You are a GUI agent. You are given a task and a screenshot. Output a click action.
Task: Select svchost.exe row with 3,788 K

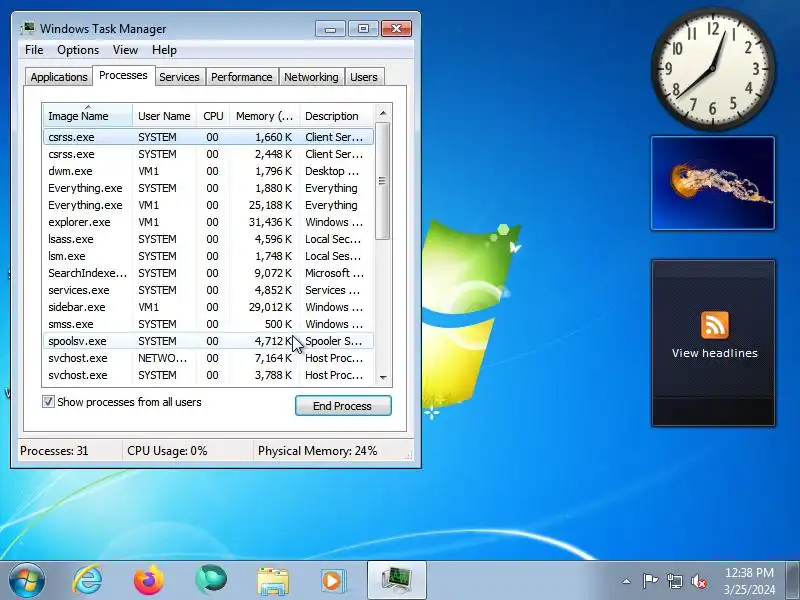point(208,375)
